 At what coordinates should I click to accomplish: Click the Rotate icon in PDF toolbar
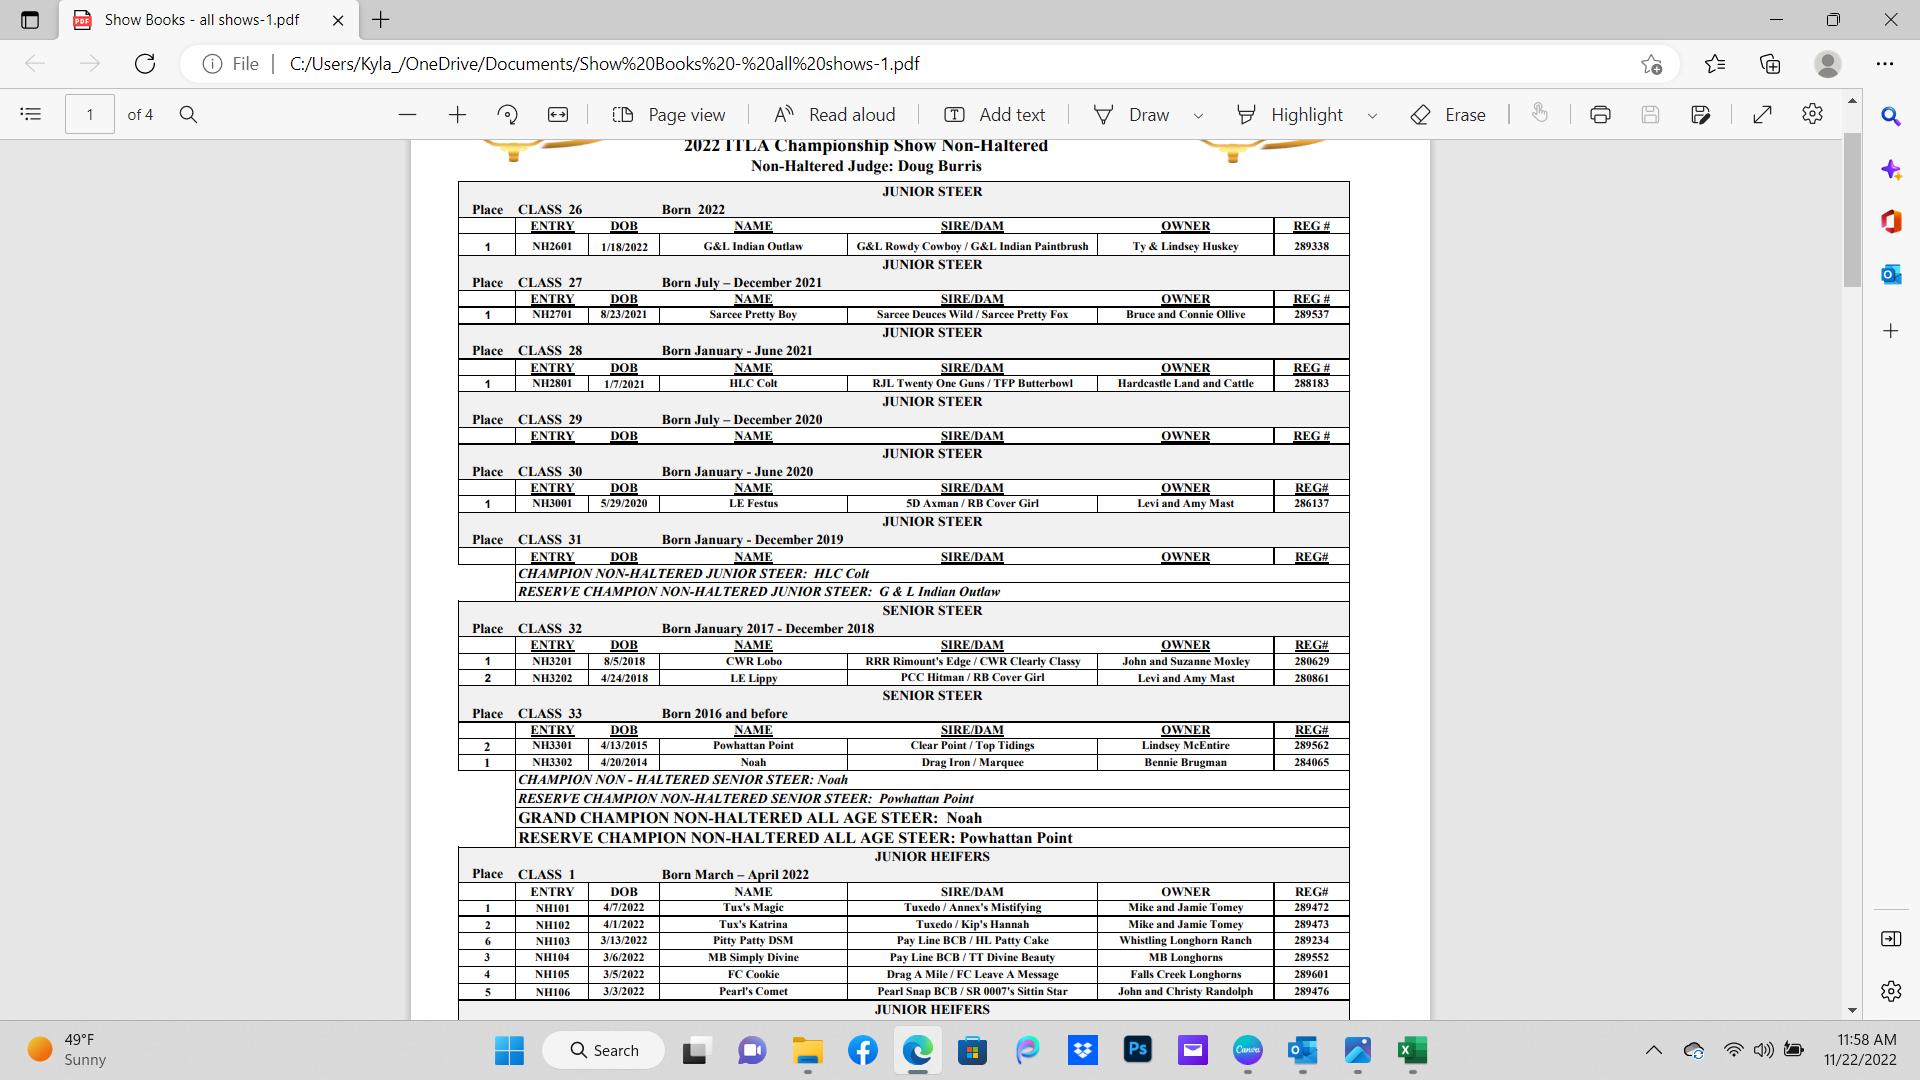coord(507,115)
